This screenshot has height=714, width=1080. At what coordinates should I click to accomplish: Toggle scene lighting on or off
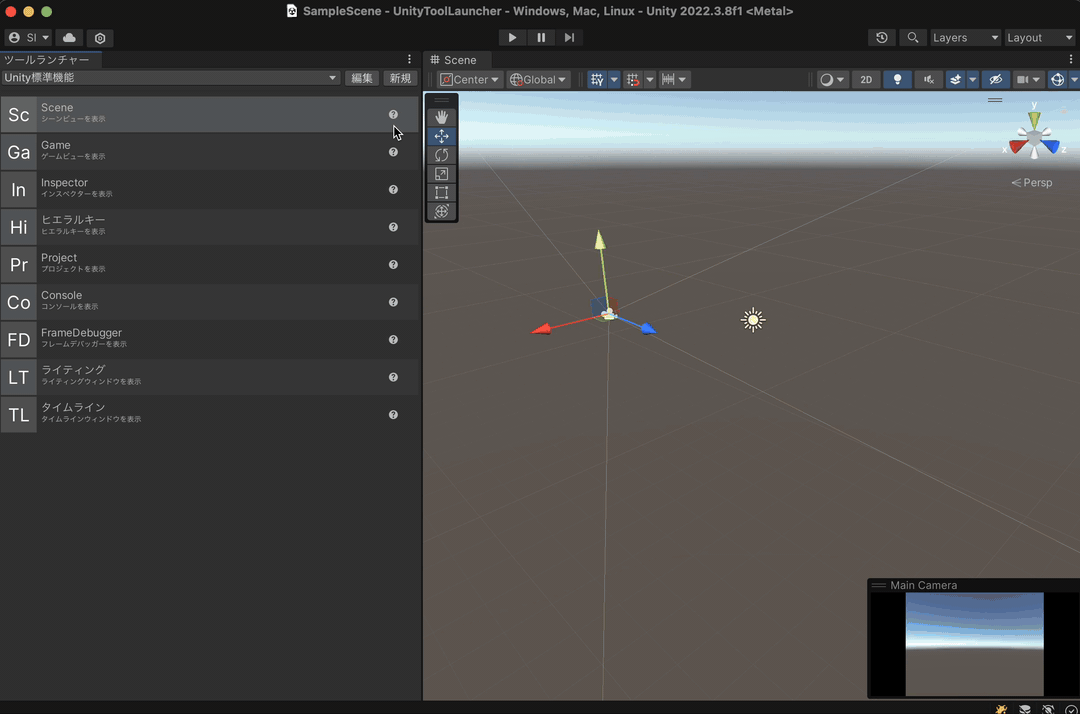click(897, 80)
